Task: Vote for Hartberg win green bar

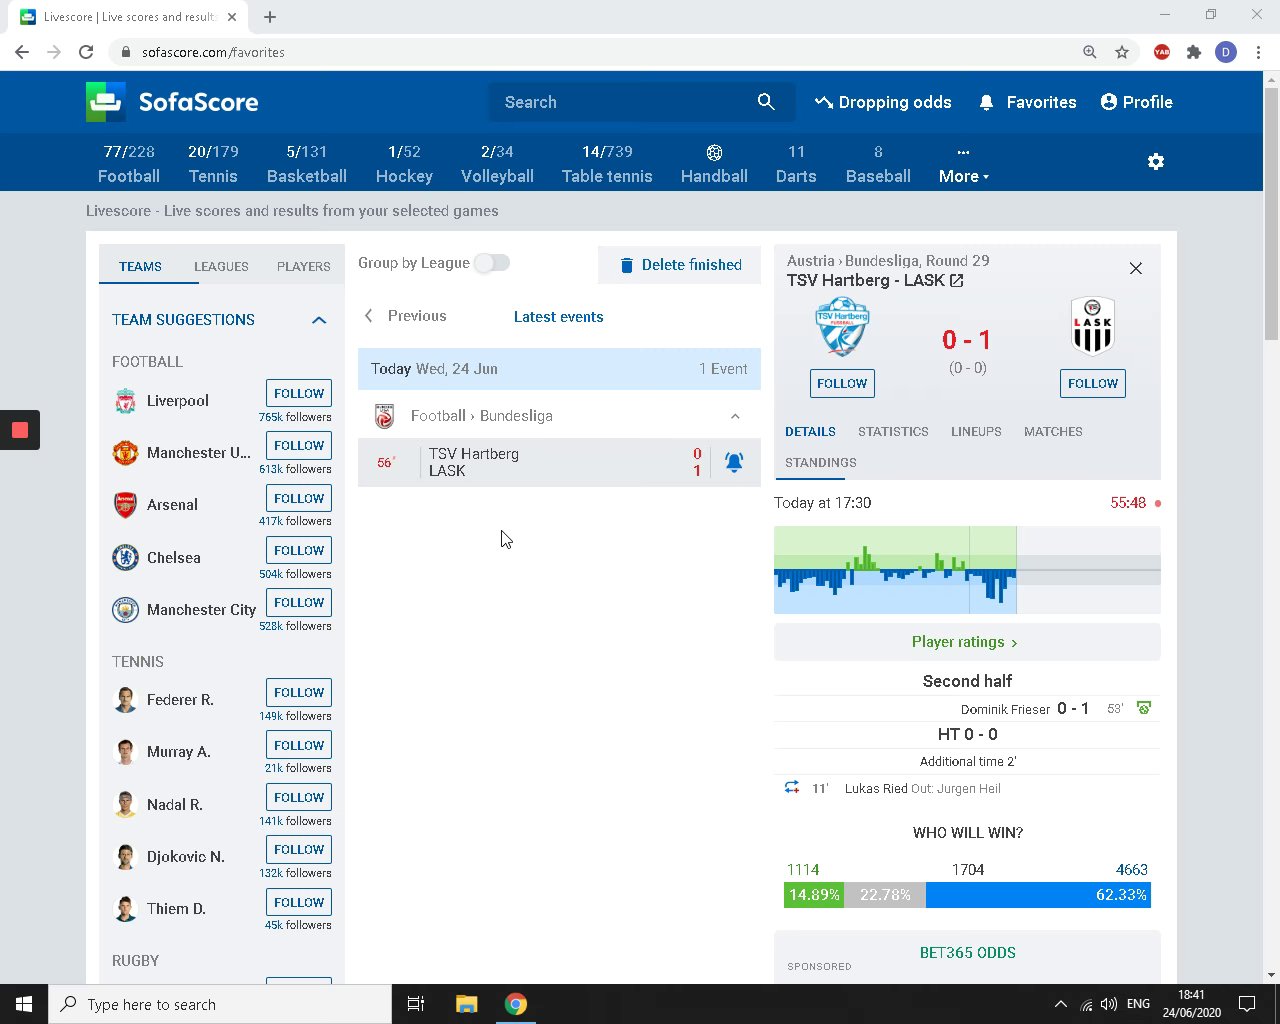Action: (814, 895)
